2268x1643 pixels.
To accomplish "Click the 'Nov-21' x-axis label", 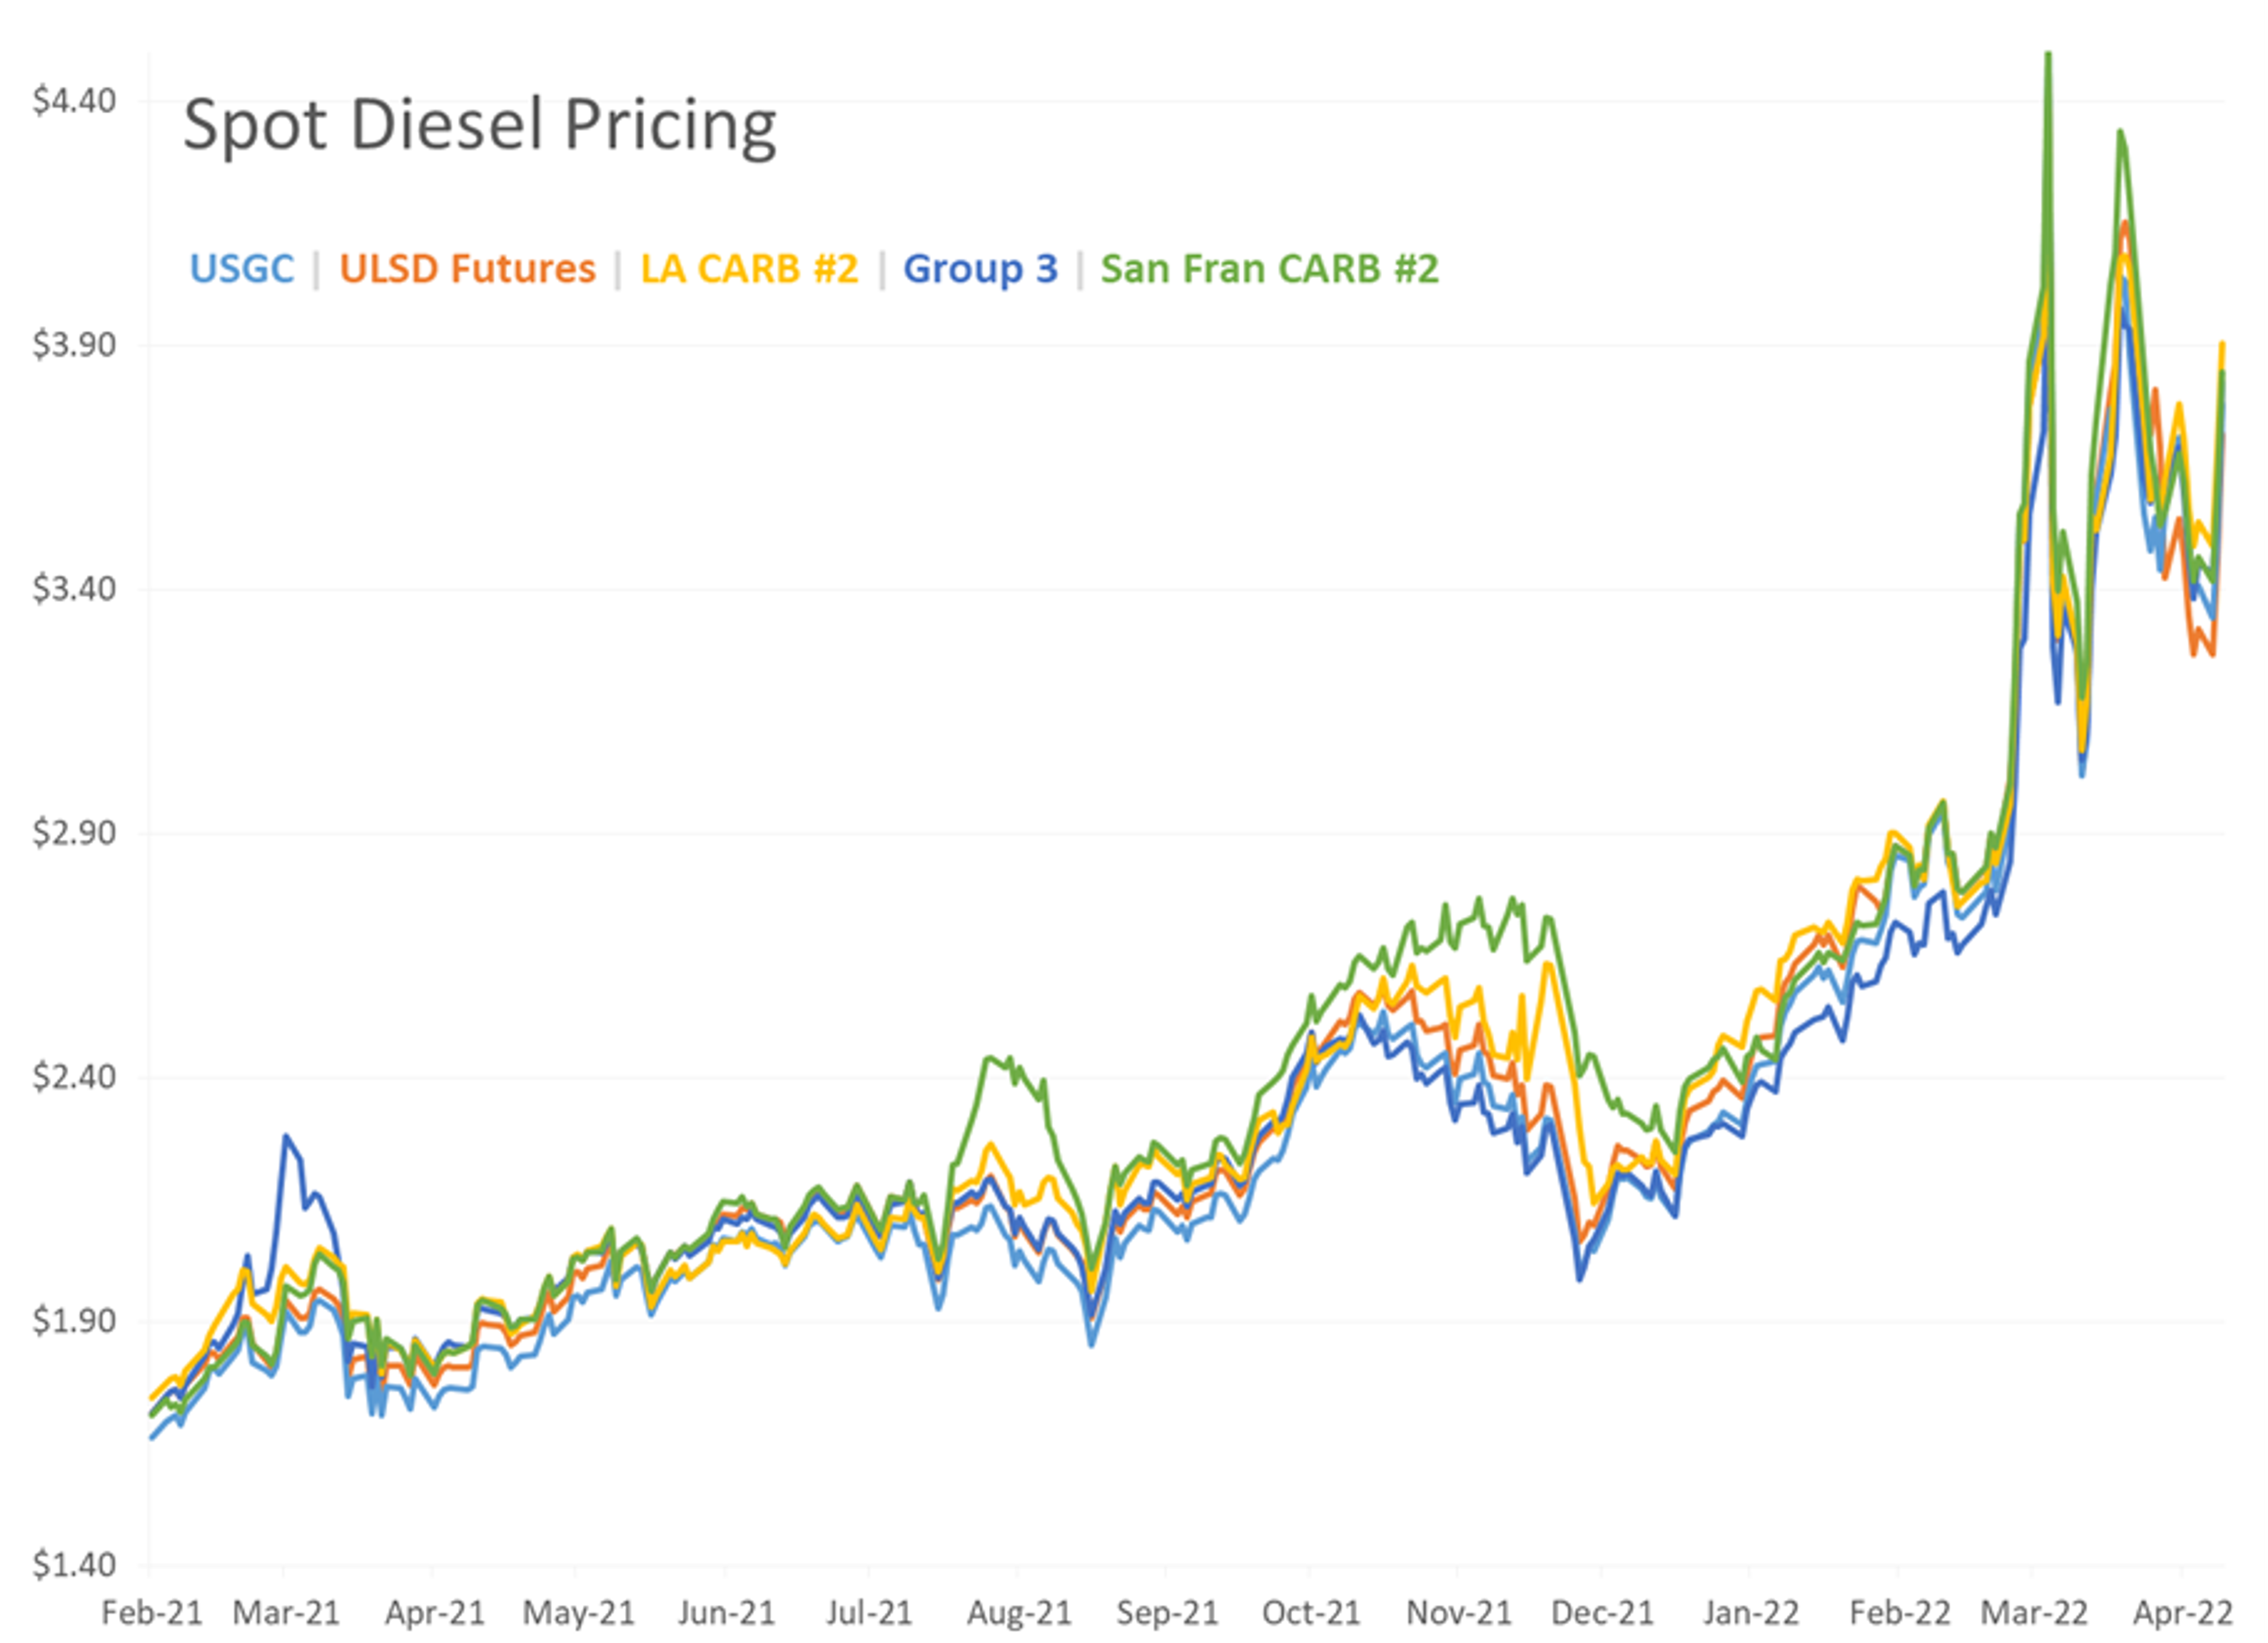I will click(x=1459, y=1614).
